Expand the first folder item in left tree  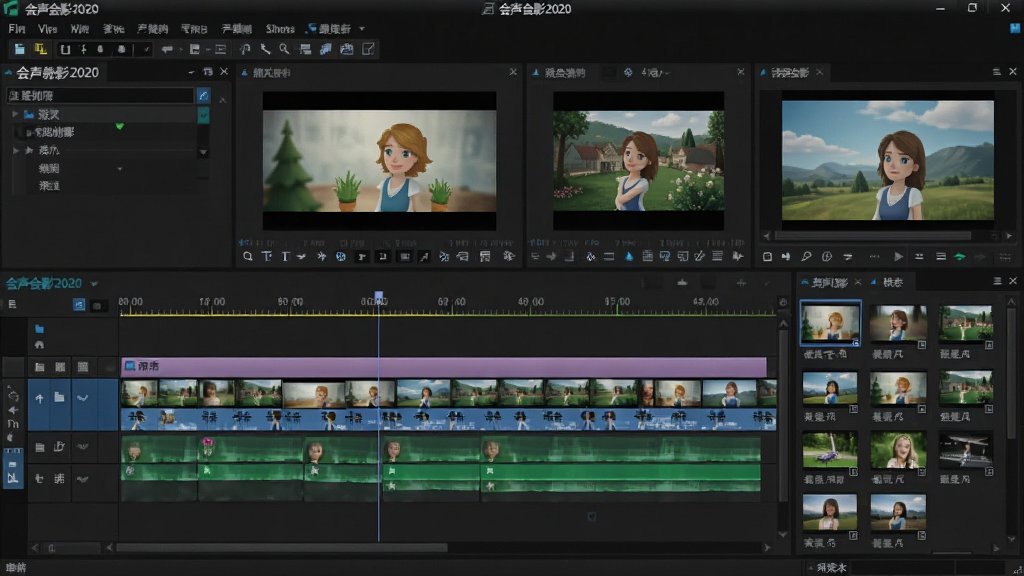[x=15, y=114]
